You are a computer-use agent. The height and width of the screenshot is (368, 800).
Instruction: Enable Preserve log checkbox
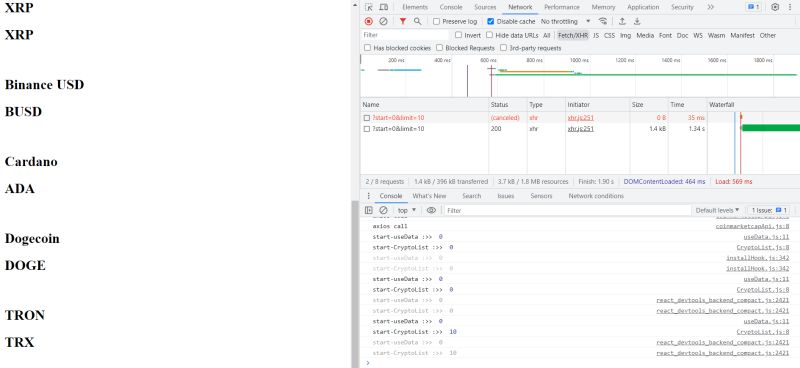pos(436,21)
